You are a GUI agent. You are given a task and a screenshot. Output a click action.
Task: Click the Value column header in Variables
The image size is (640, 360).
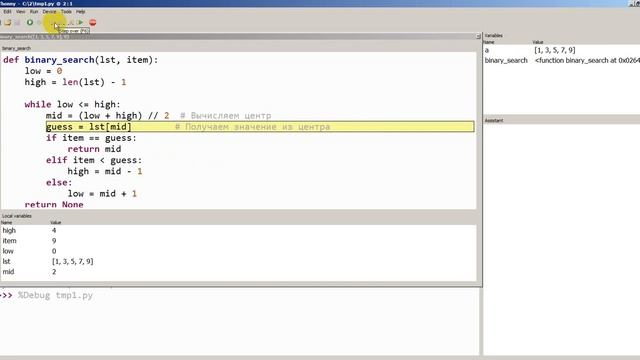538,42
